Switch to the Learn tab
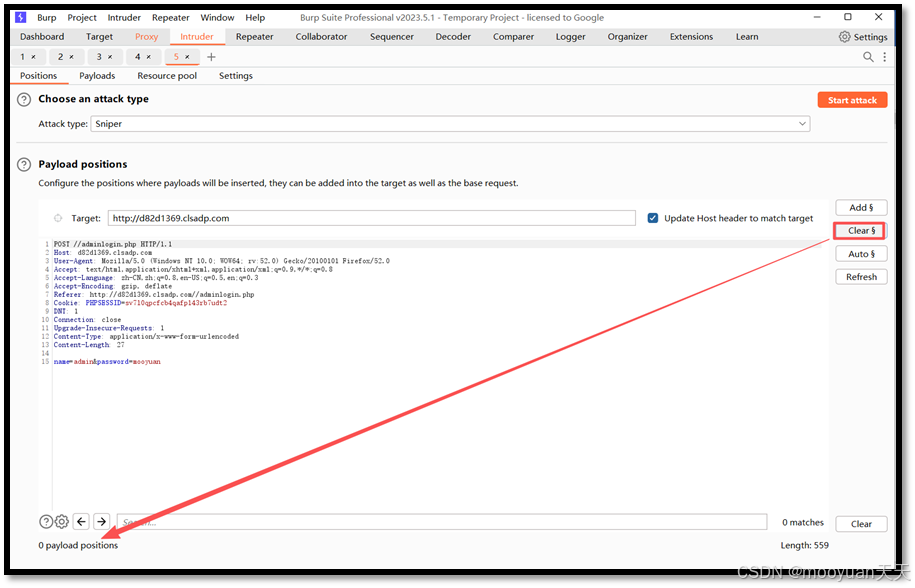Screen dimensions: 915x588 (x=747, y=37)
